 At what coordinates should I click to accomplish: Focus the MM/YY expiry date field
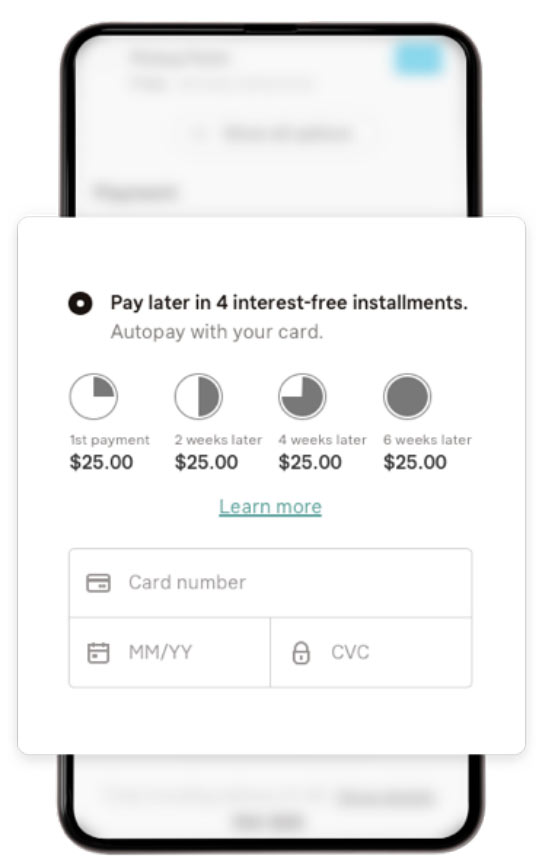170,653
